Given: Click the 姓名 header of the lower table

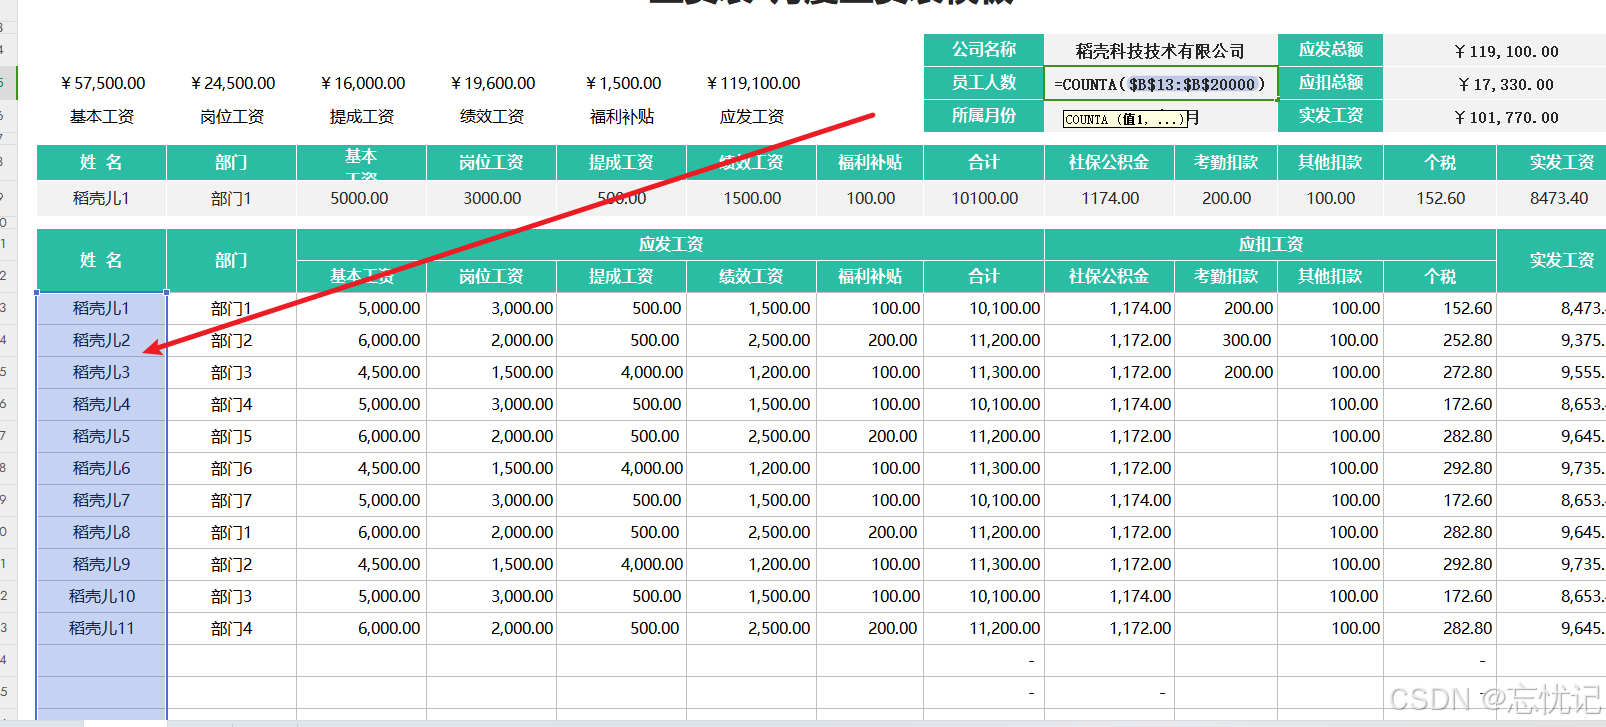Looking at the screenshot, I should click(101, 260).
